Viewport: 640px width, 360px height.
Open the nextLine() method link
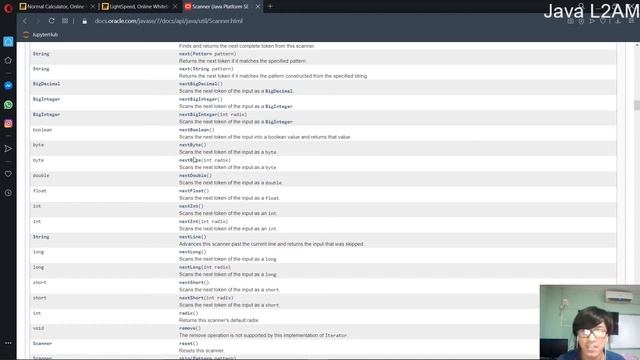[192, 237]
